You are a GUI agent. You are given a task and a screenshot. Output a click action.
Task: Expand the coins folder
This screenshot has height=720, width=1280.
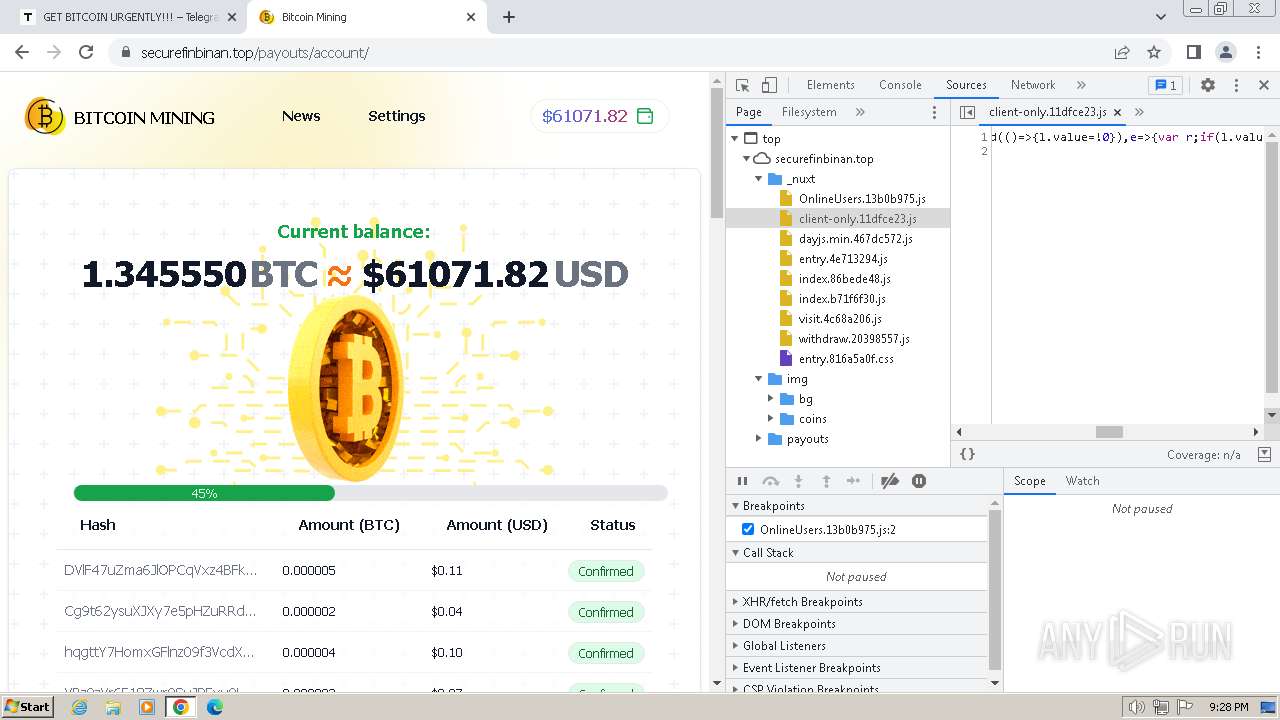click(771, 419)
